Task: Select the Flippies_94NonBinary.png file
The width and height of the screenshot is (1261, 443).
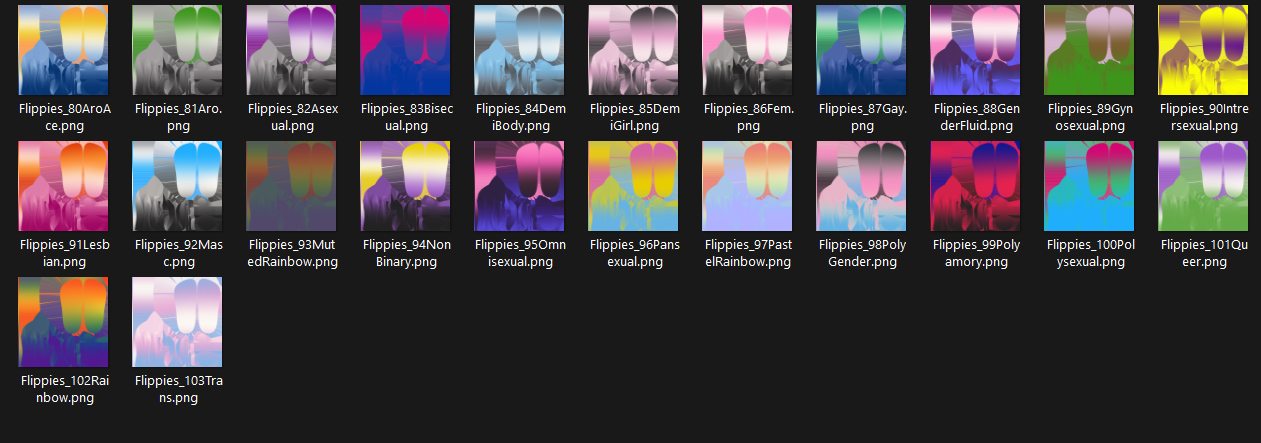Action: tap(406, 186)
